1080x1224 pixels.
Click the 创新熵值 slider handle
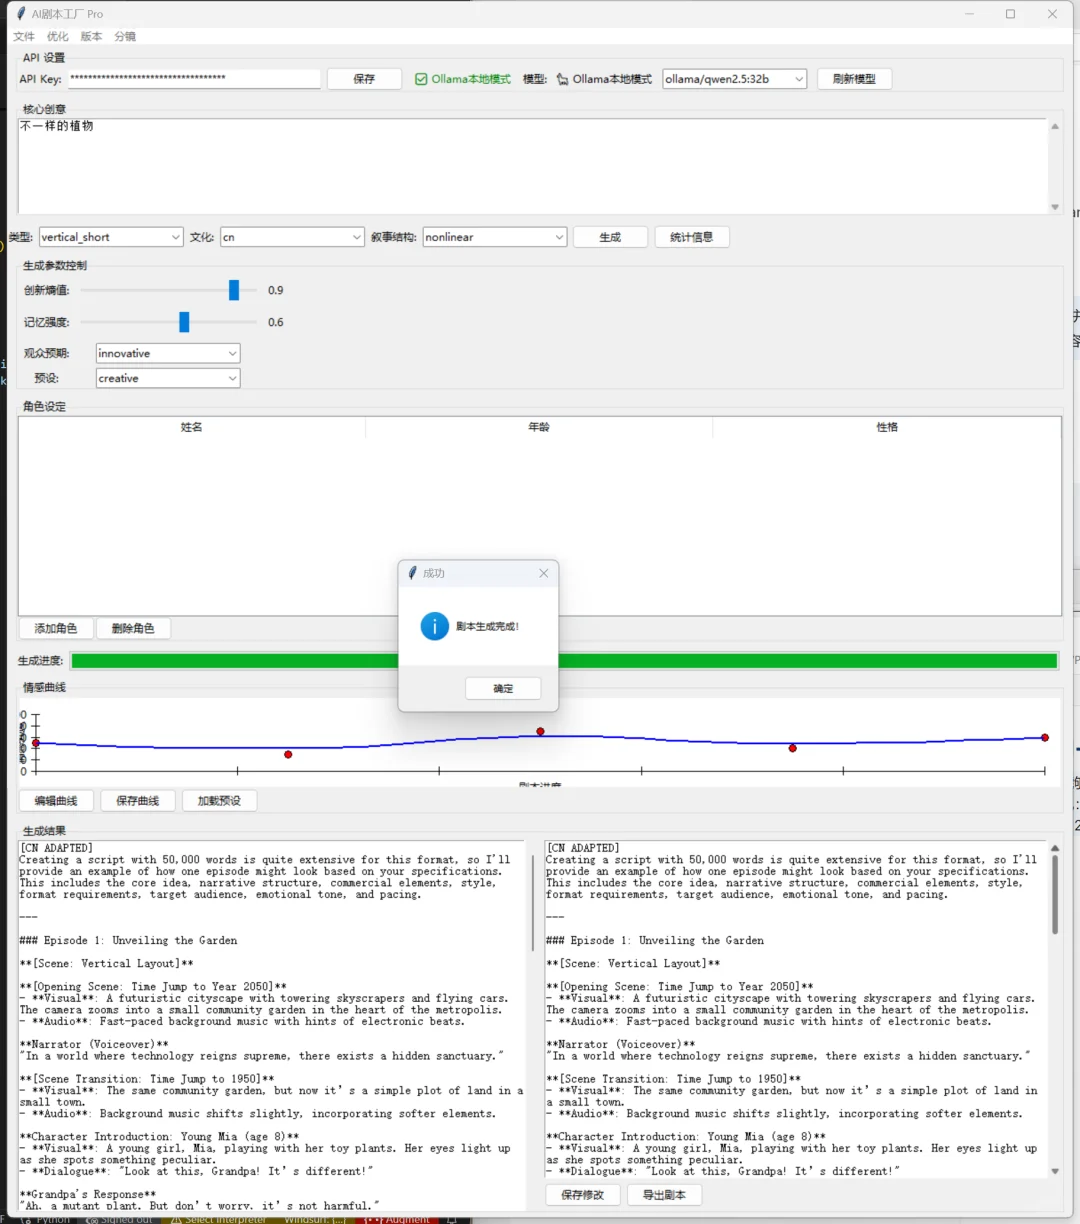[234, 290]
